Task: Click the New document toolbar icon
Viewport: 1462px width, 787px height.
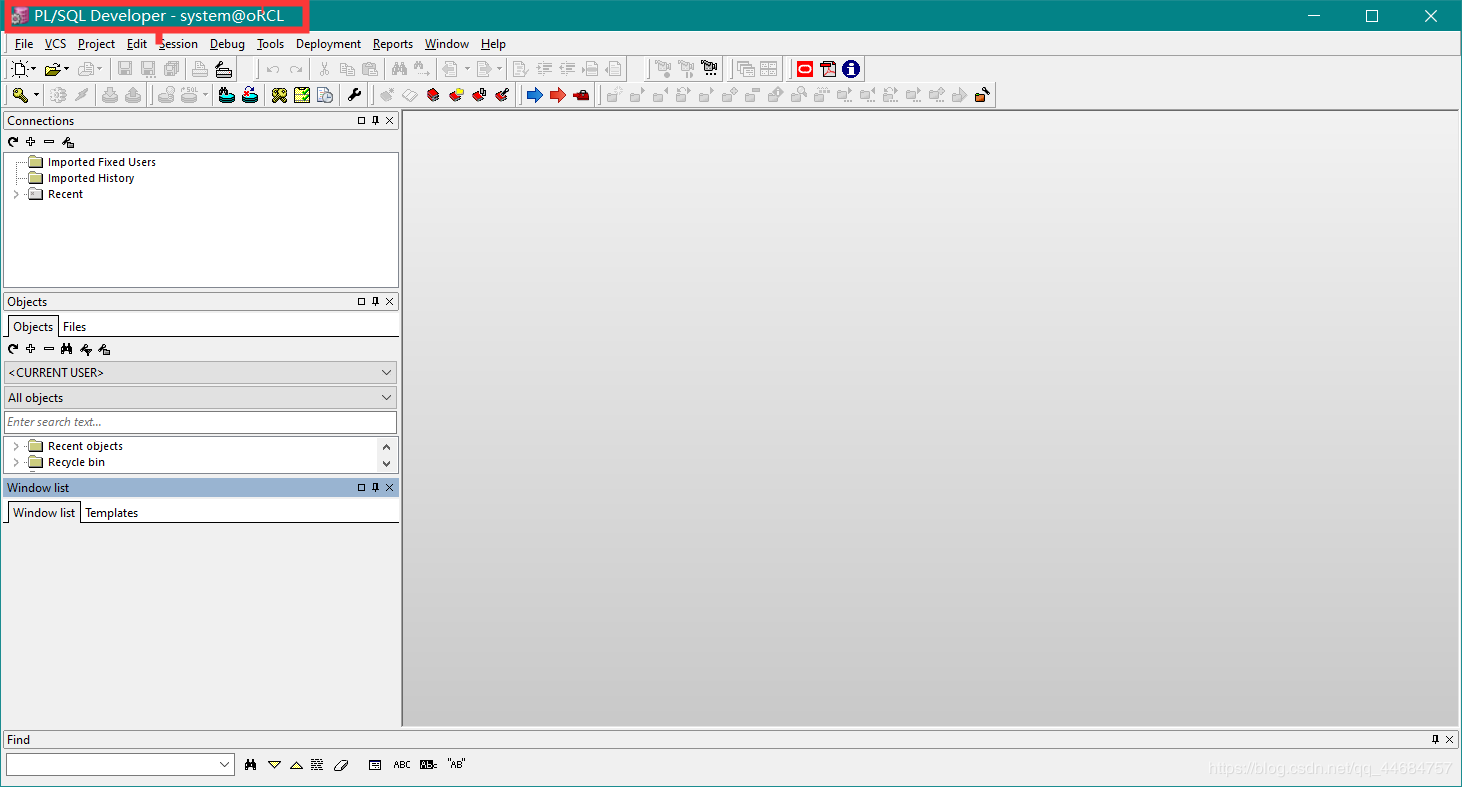Action: (20, 69)
